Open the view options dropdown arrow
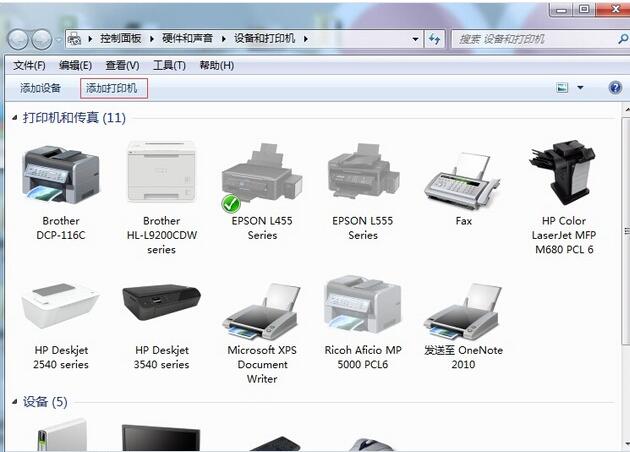Image resolution: width=630 pixels, height=452 pixels. point(580,87)
